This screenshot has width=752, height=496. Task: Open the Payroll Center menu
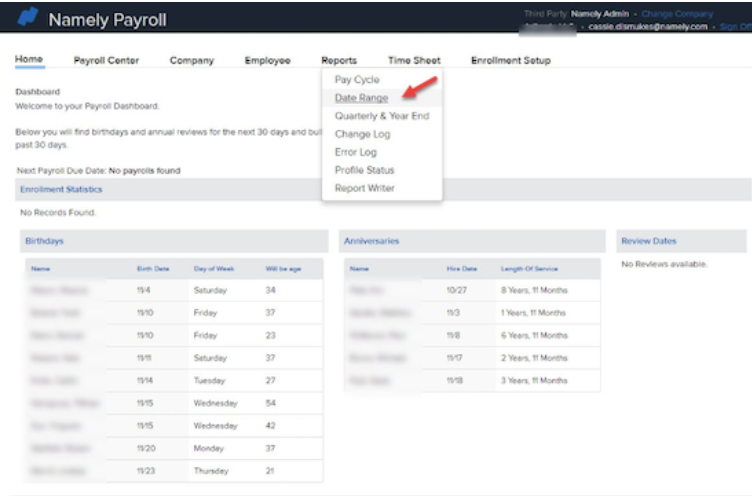(x=106, y=61)
